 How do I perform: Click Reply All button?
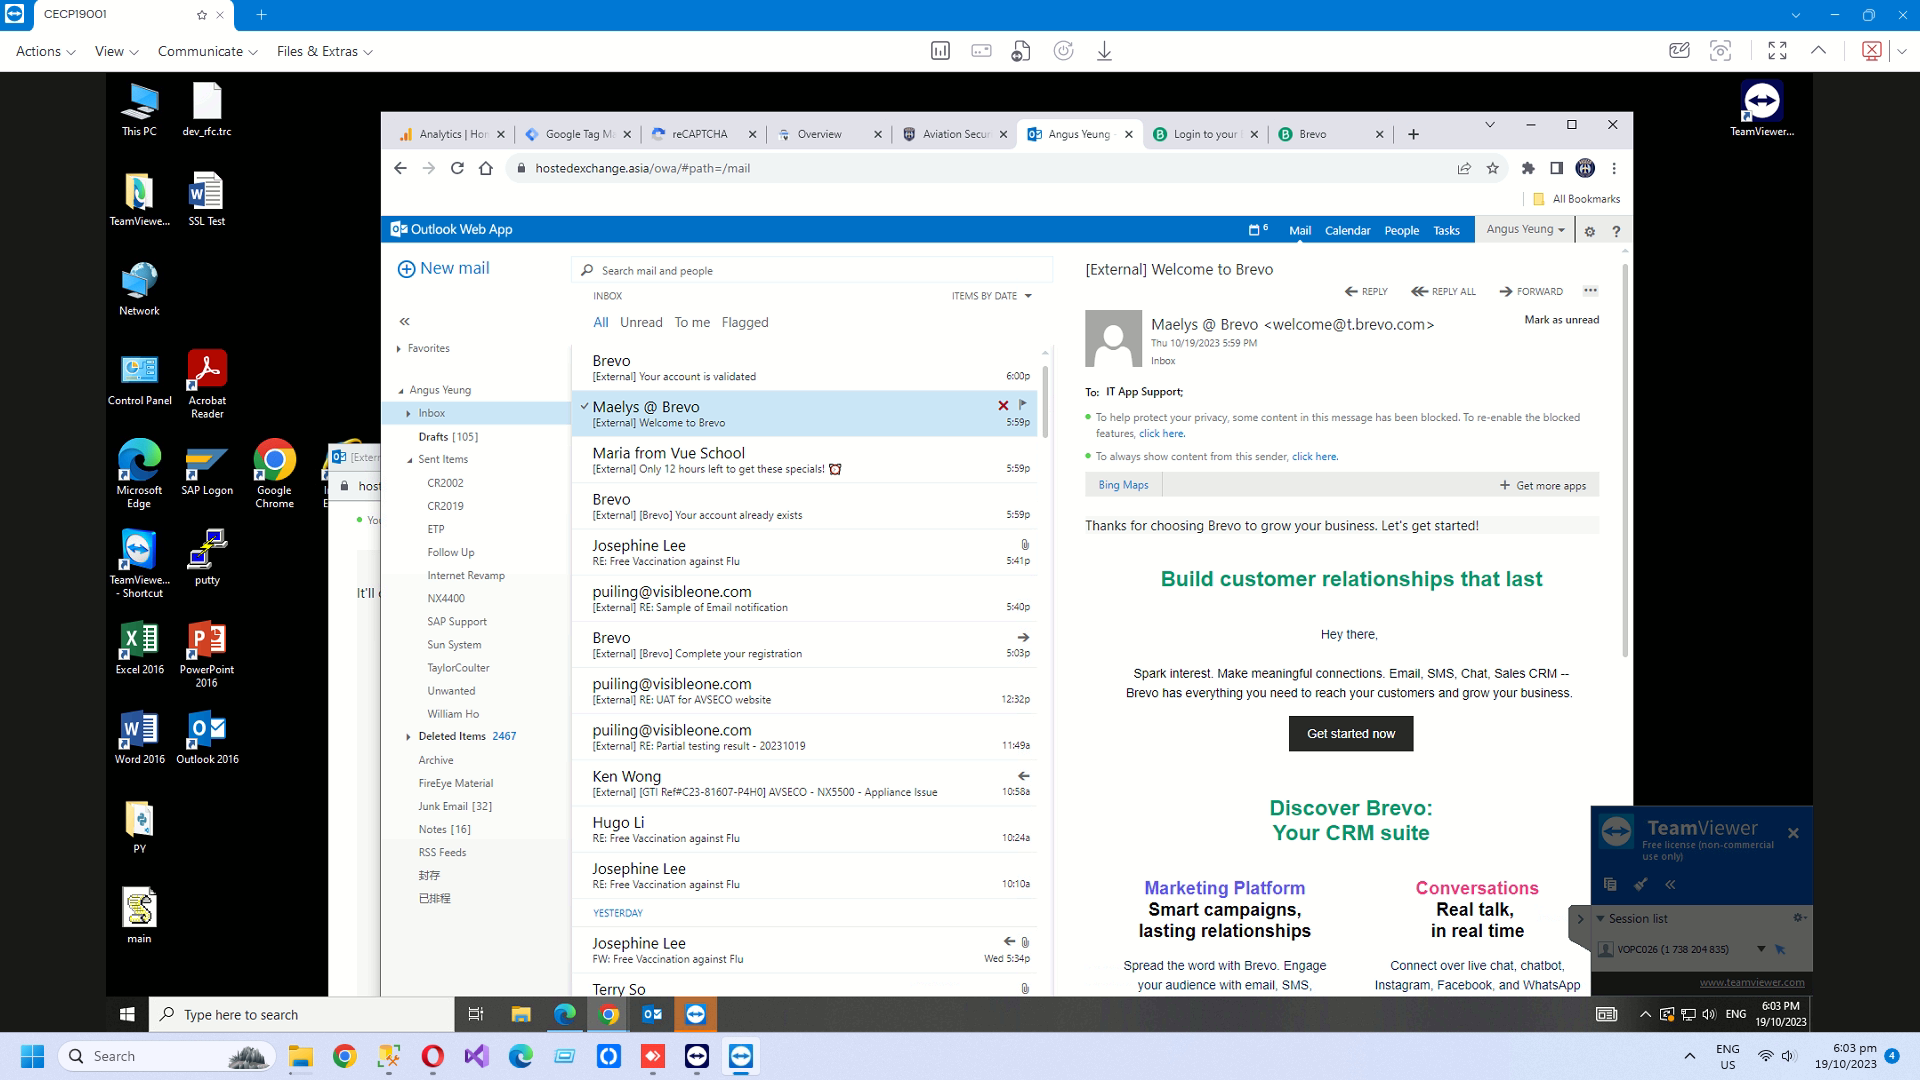click(1443, 291)
